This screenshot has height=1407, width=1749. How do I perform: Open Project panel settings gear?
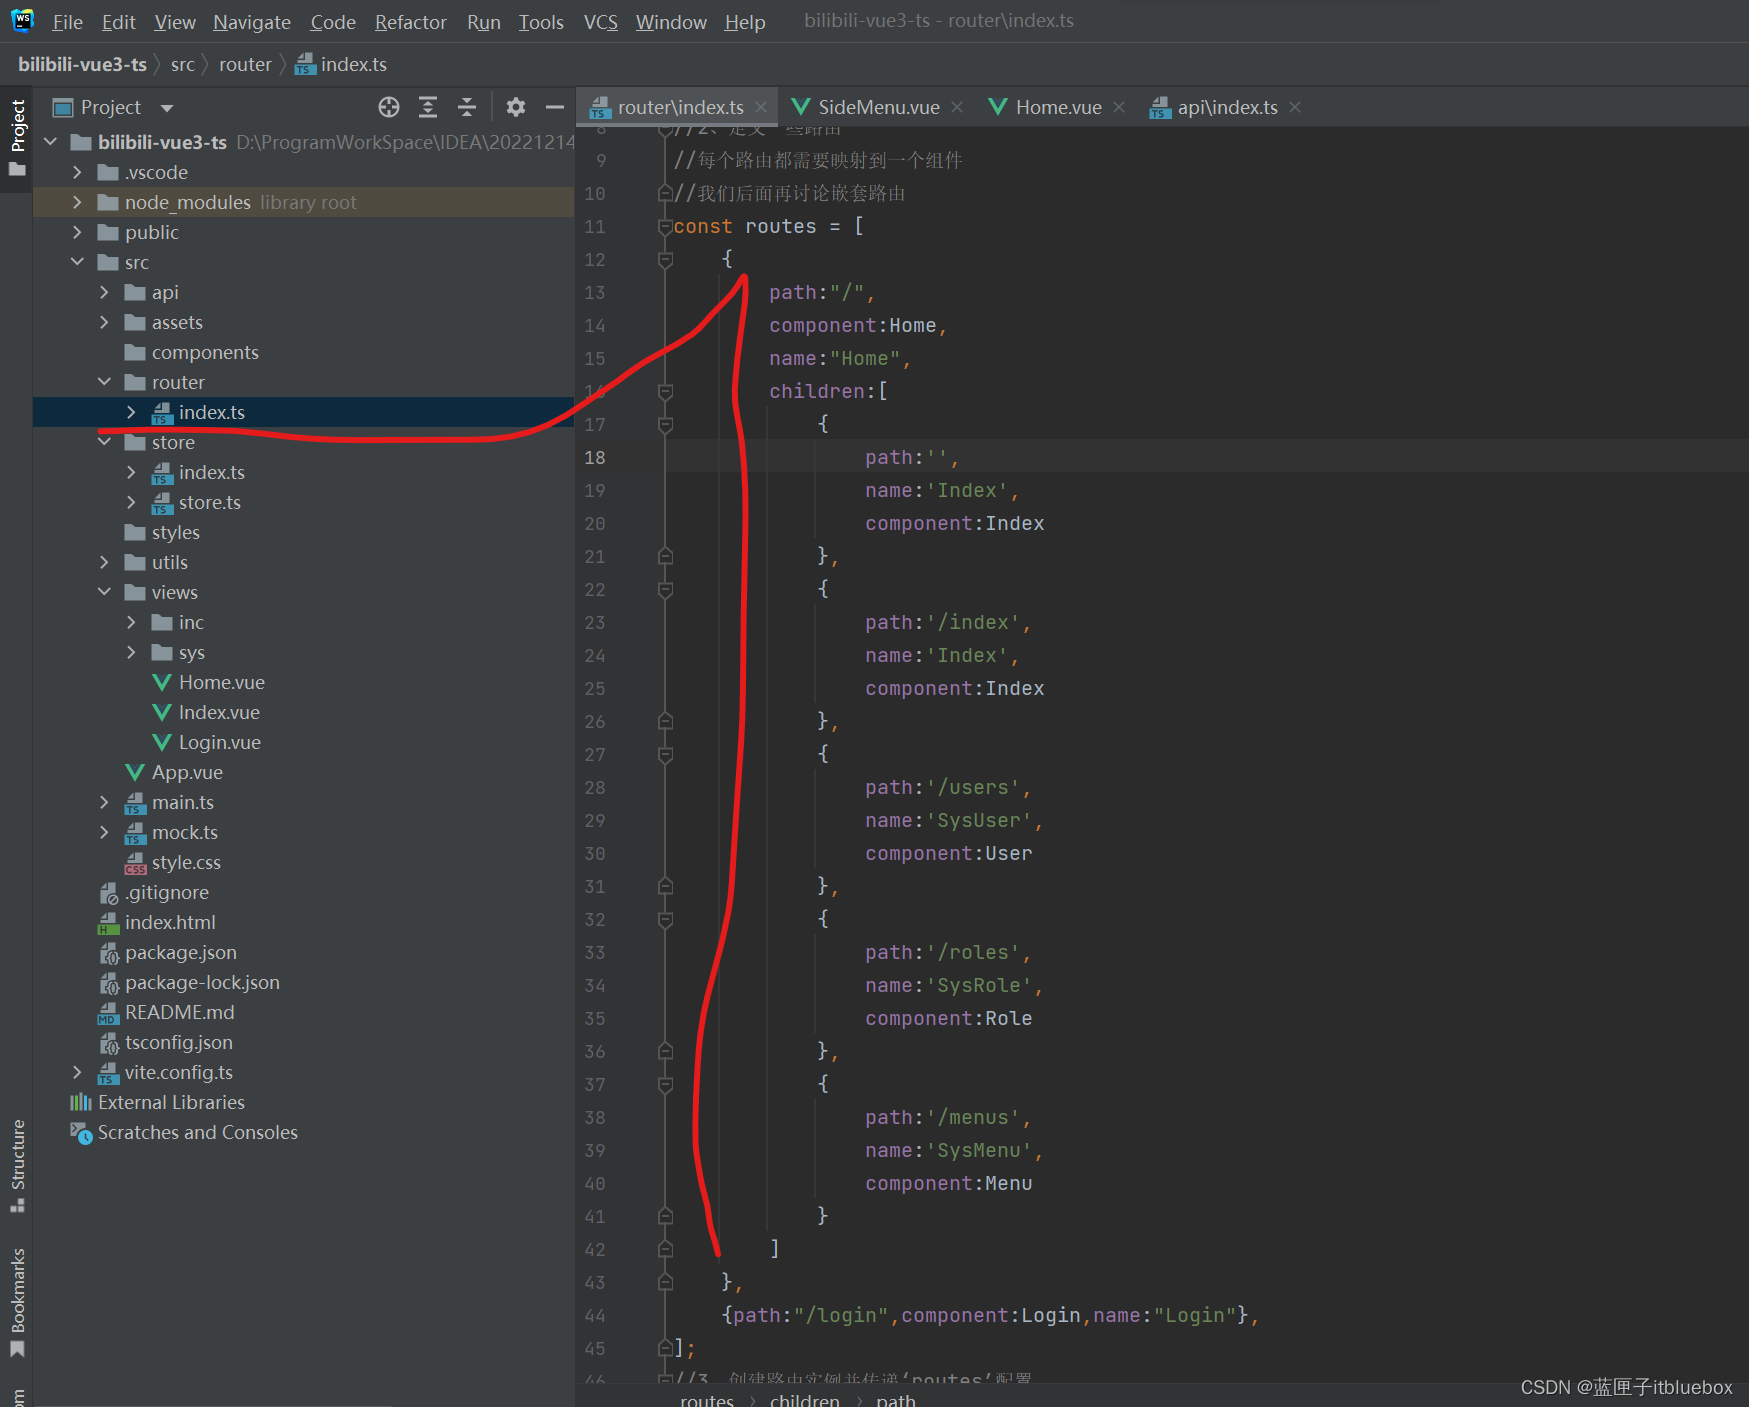[x=516, y=107]
